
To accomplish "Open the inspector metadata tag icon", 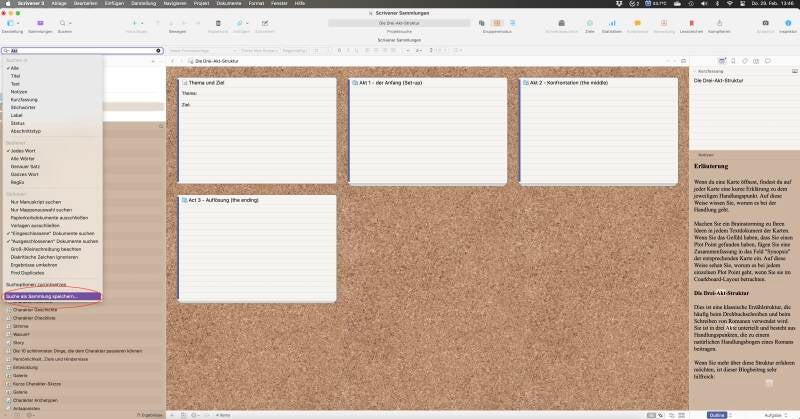I will click(x=744, y=61).
